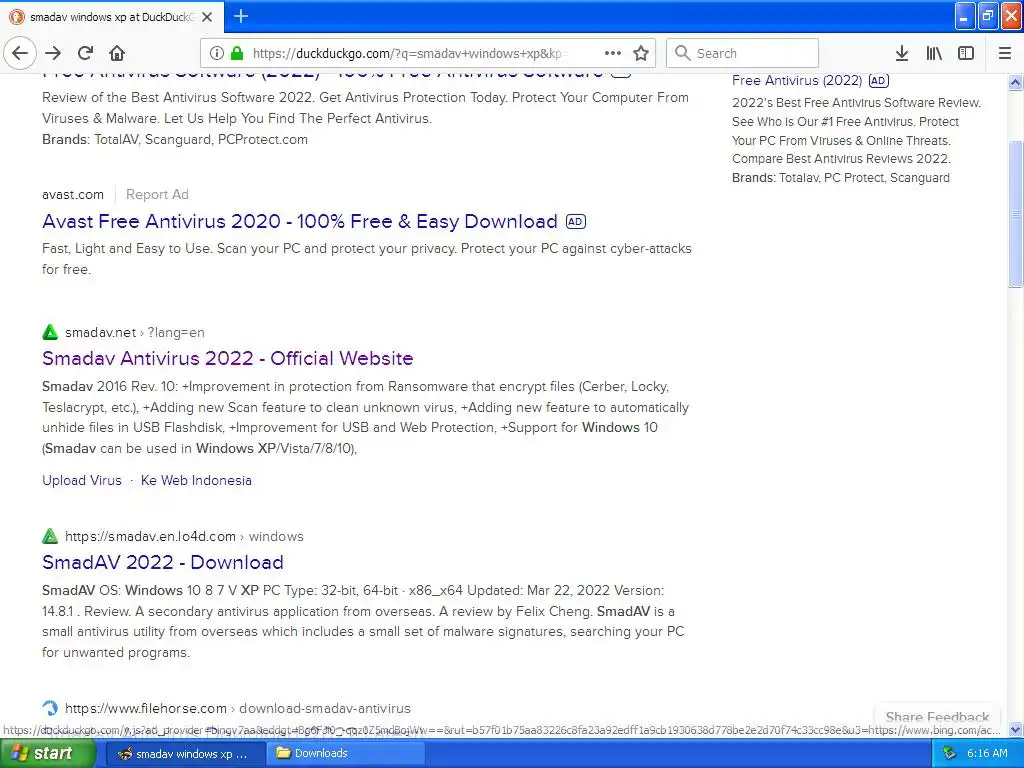Open a new tab with plus icon

click(x=241, y=16)
